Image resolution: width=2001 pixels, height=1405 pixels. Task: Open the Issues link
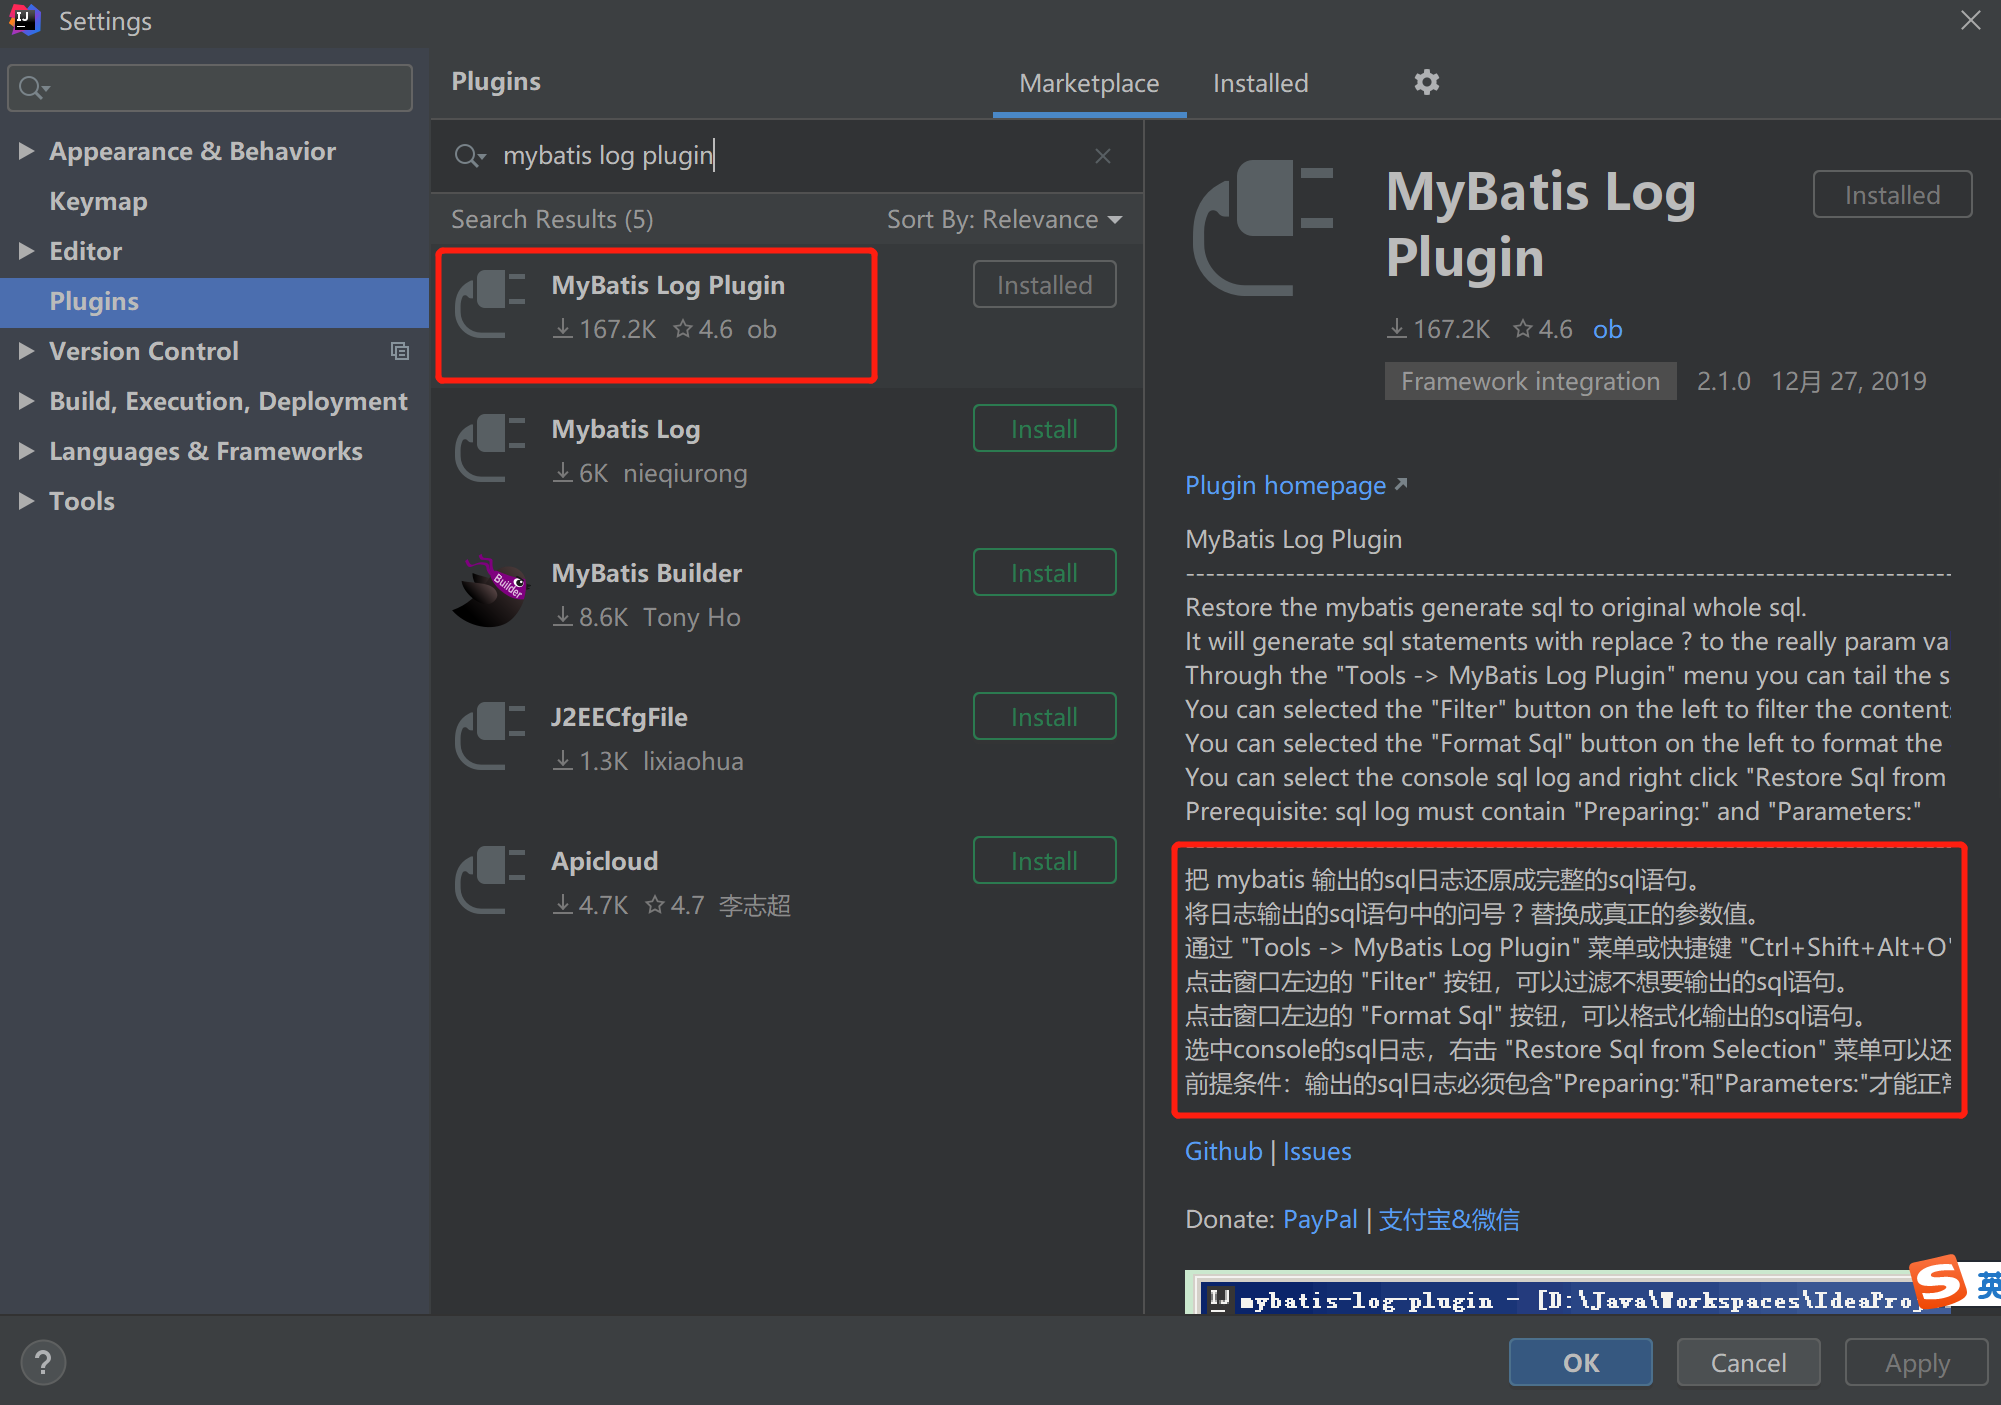point(1317,1151)
